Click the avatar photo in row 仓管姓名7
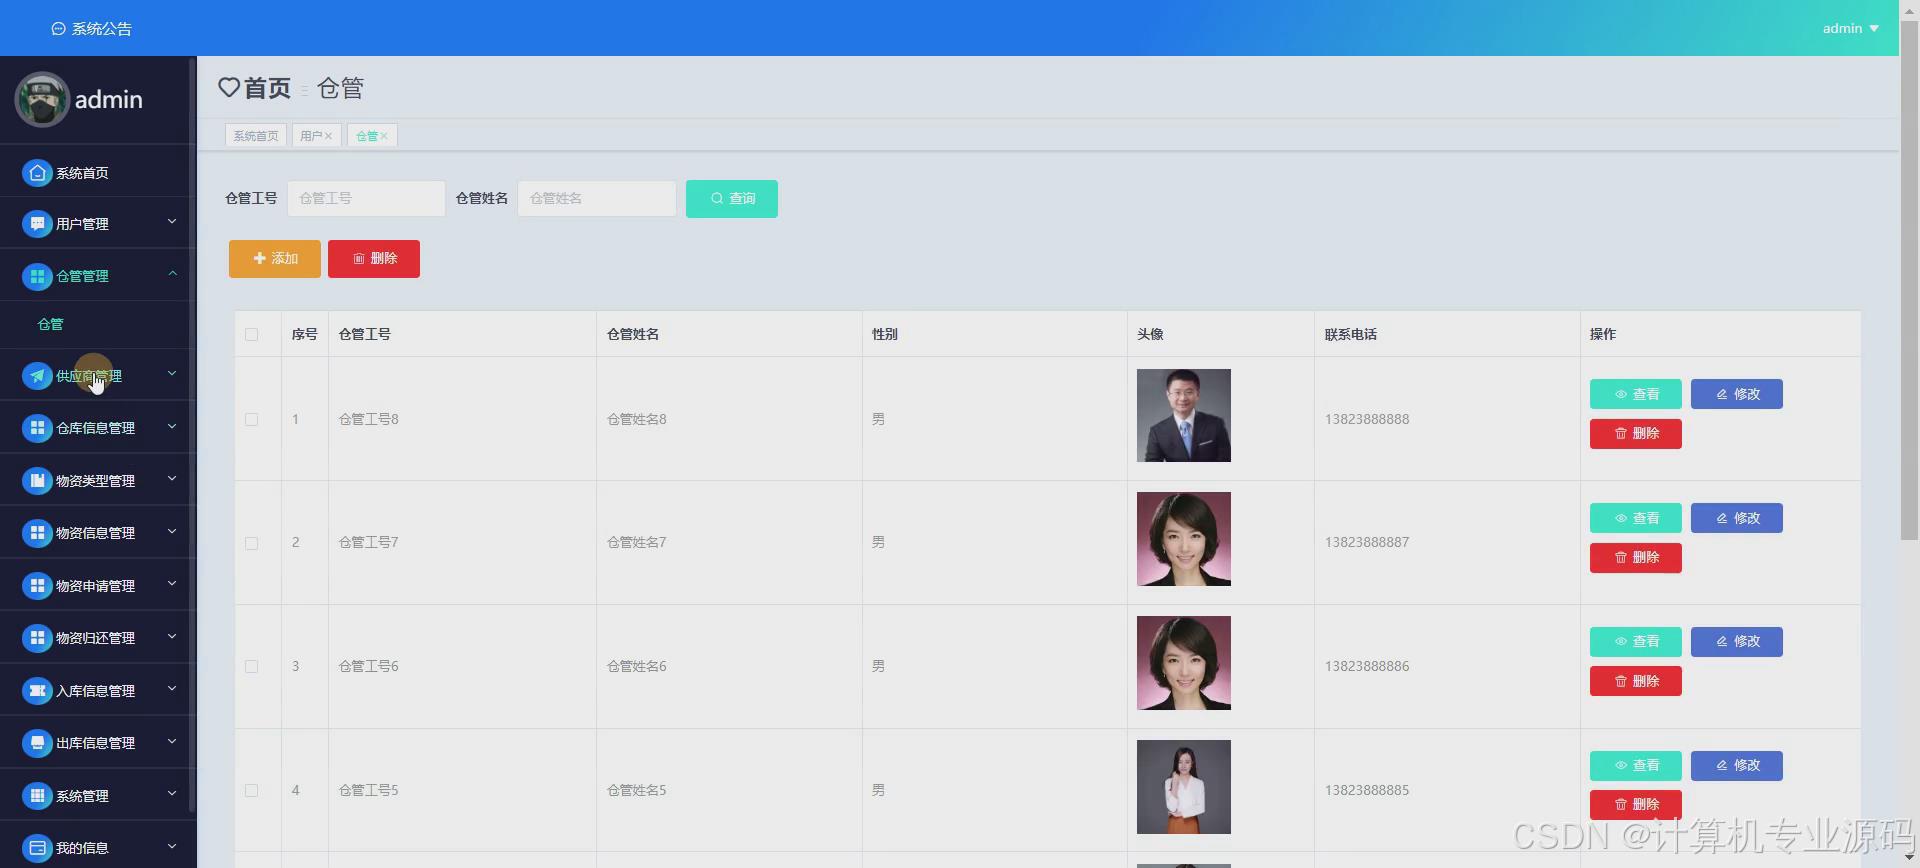The height and width of the screenshot is (868, 1920). [1184, 539]
